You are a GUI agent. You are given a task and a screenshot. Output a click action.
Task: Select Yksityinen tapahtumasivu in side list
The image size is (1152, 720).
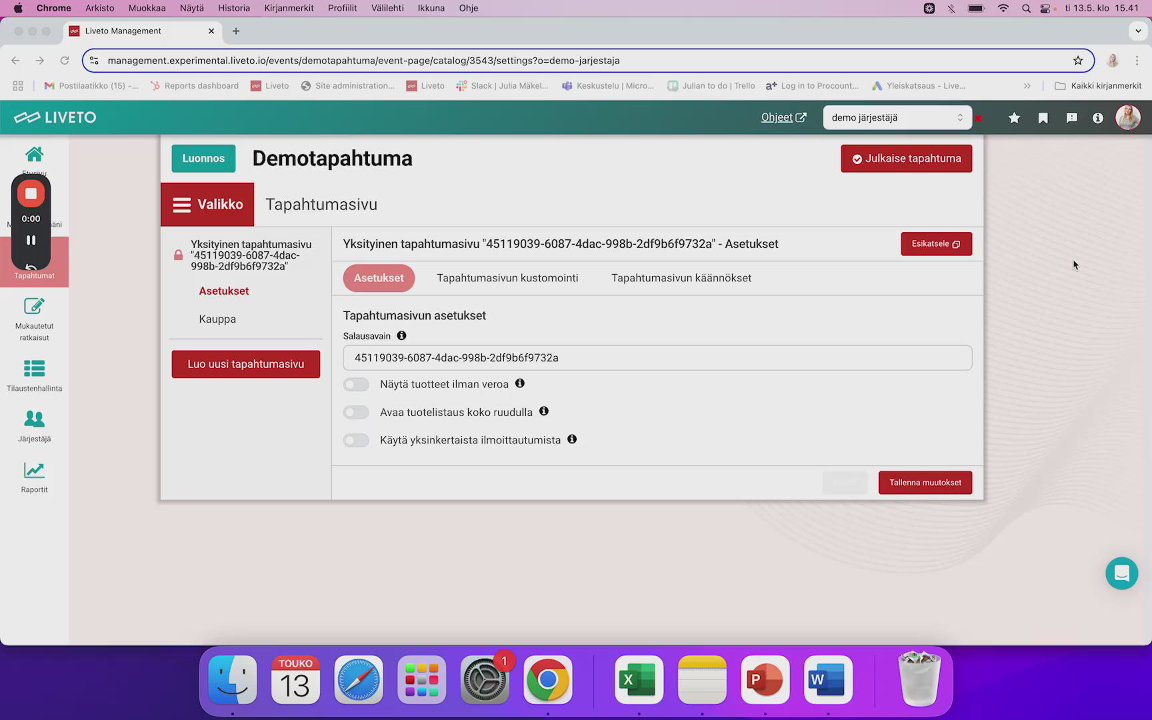coord(251,255)
